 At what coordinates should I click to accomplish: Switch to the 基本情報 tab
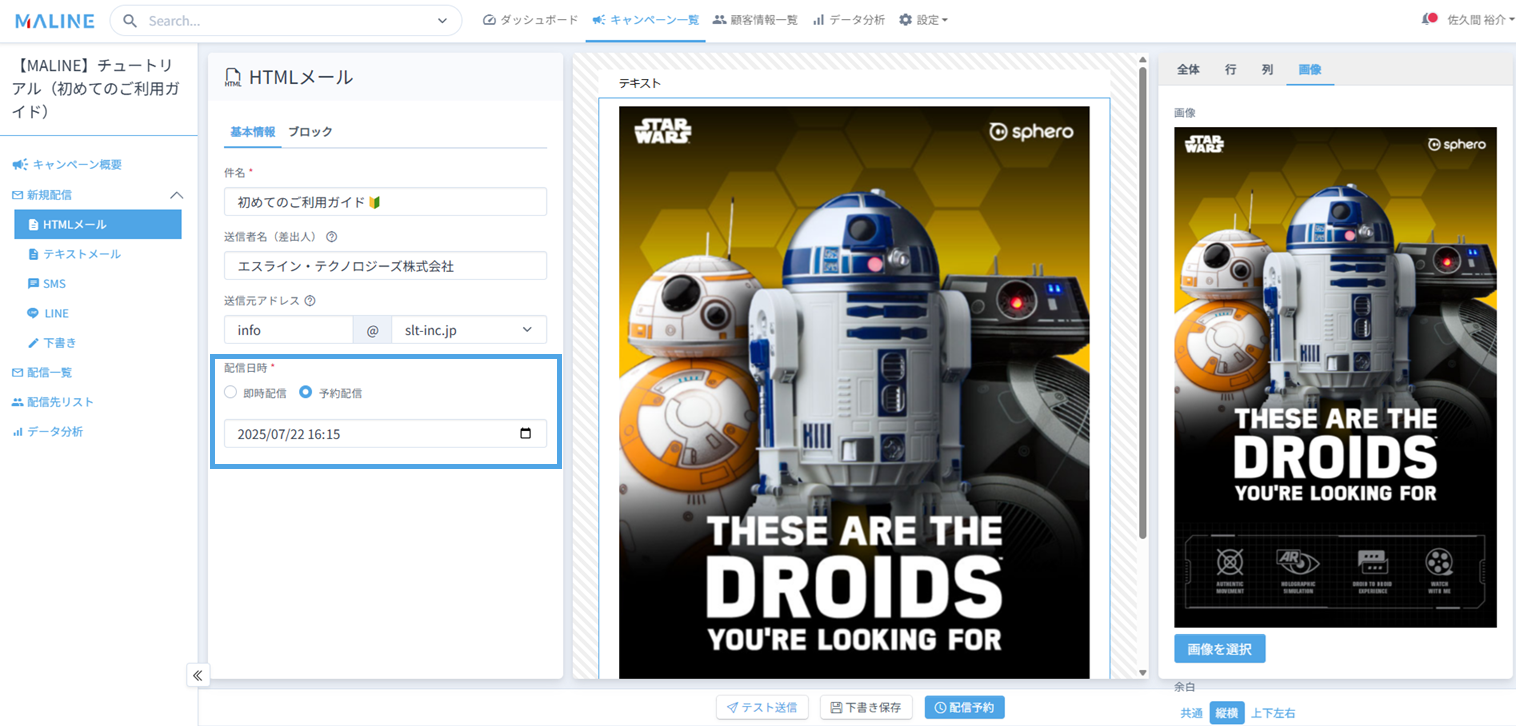pos(252,132)
